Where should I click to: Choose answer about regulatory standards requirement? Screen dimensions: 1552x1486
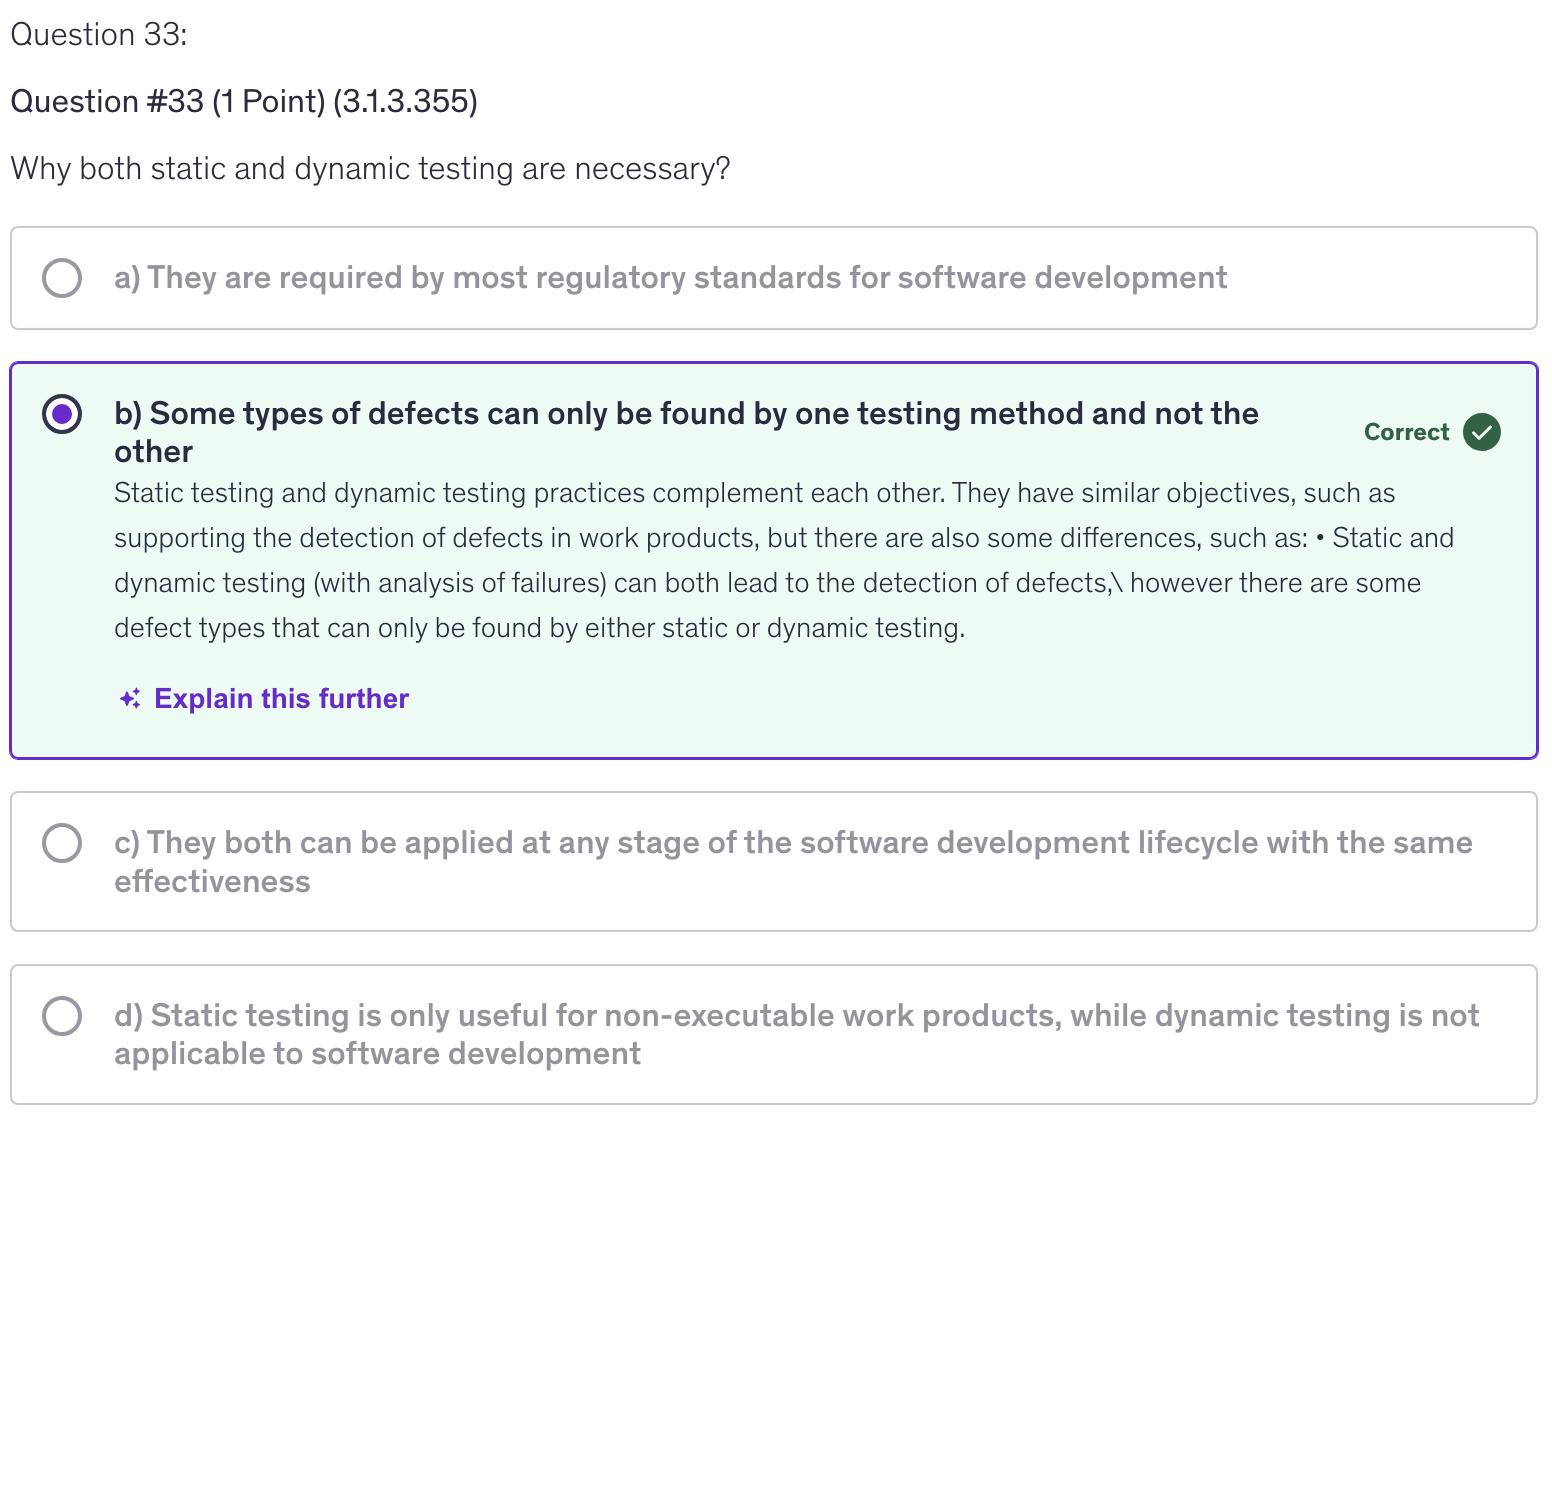pos(670,278)
